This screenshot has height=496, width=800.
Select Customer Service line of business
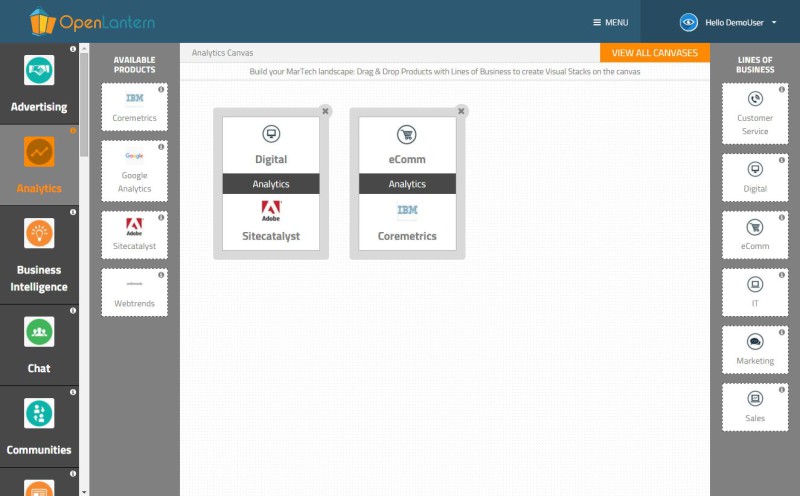755,114
